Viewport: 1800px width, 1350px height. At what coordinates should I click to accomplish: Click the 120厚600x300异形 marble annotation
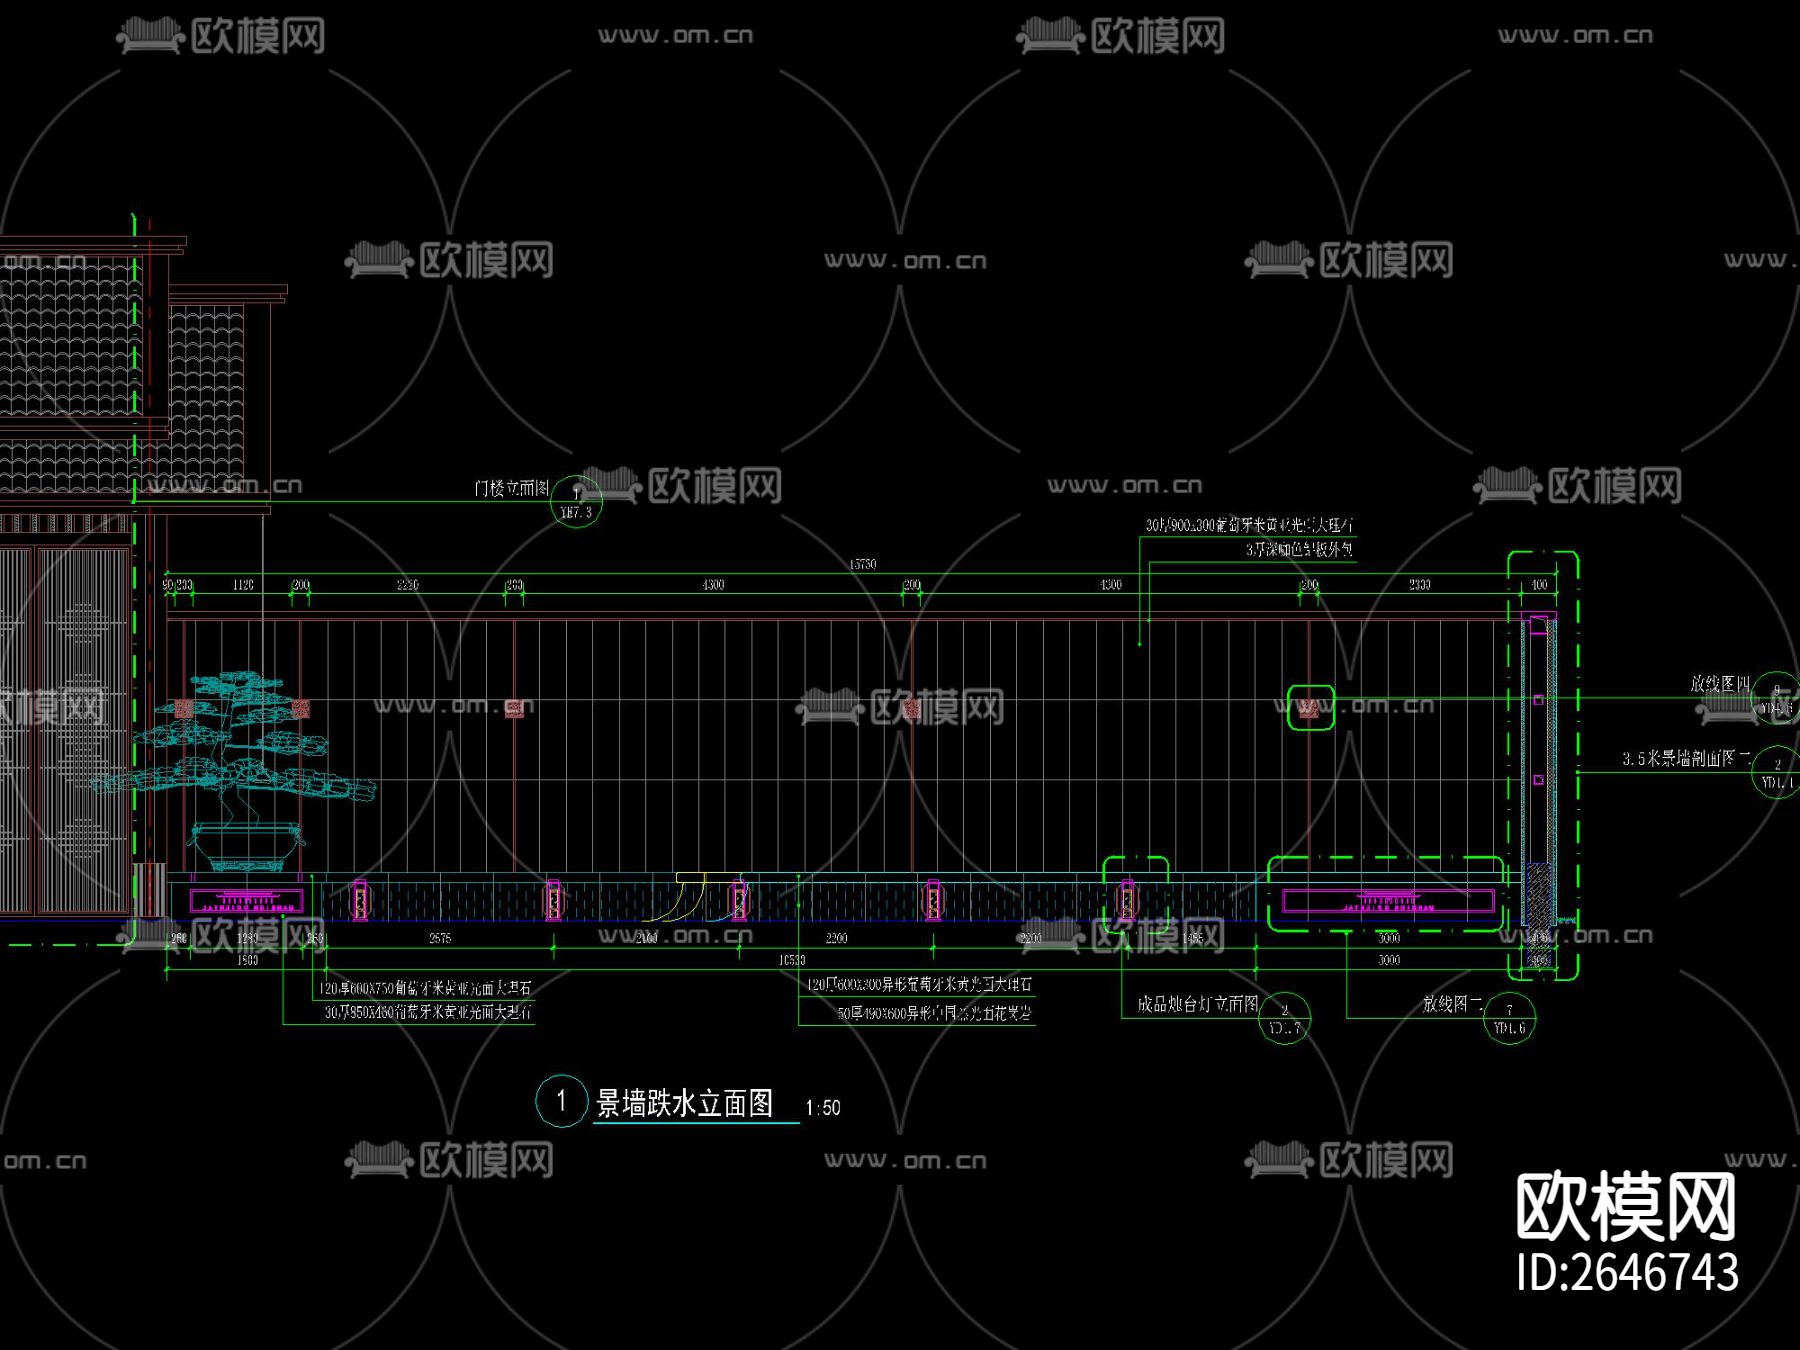click(x=919, y=985)
